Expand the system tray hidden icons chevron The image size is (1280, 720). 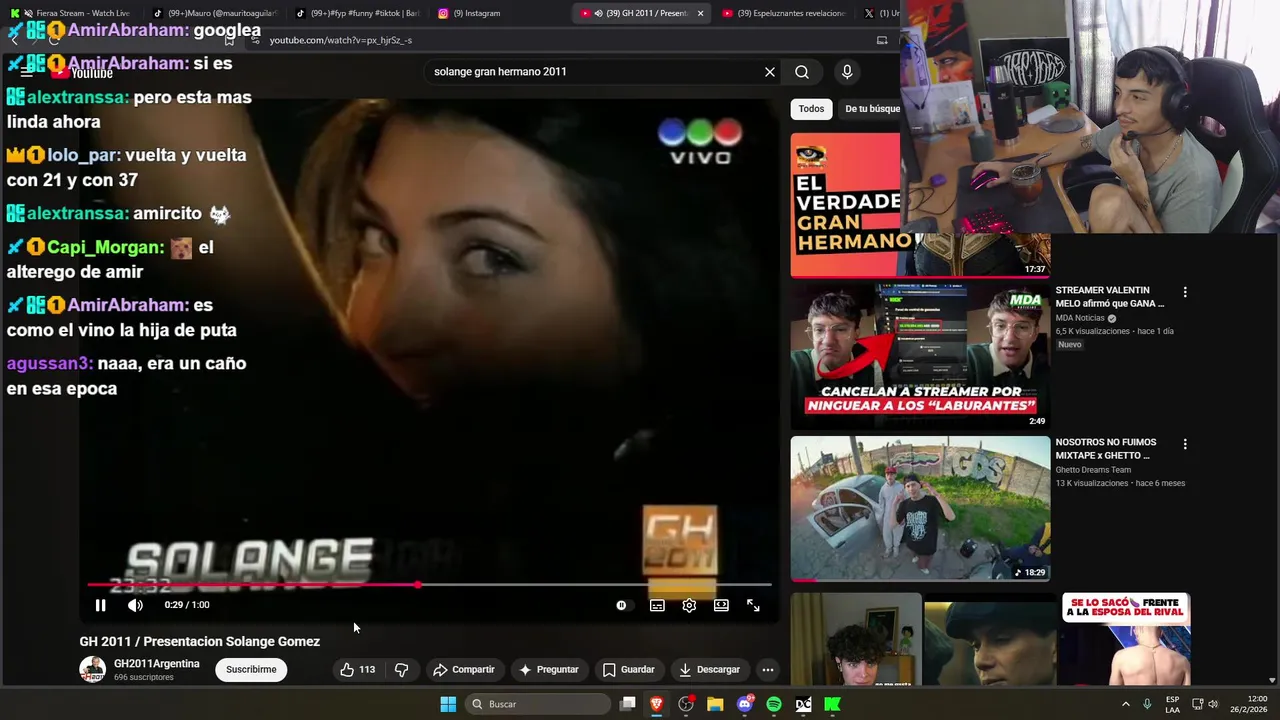coord(1125,704)
